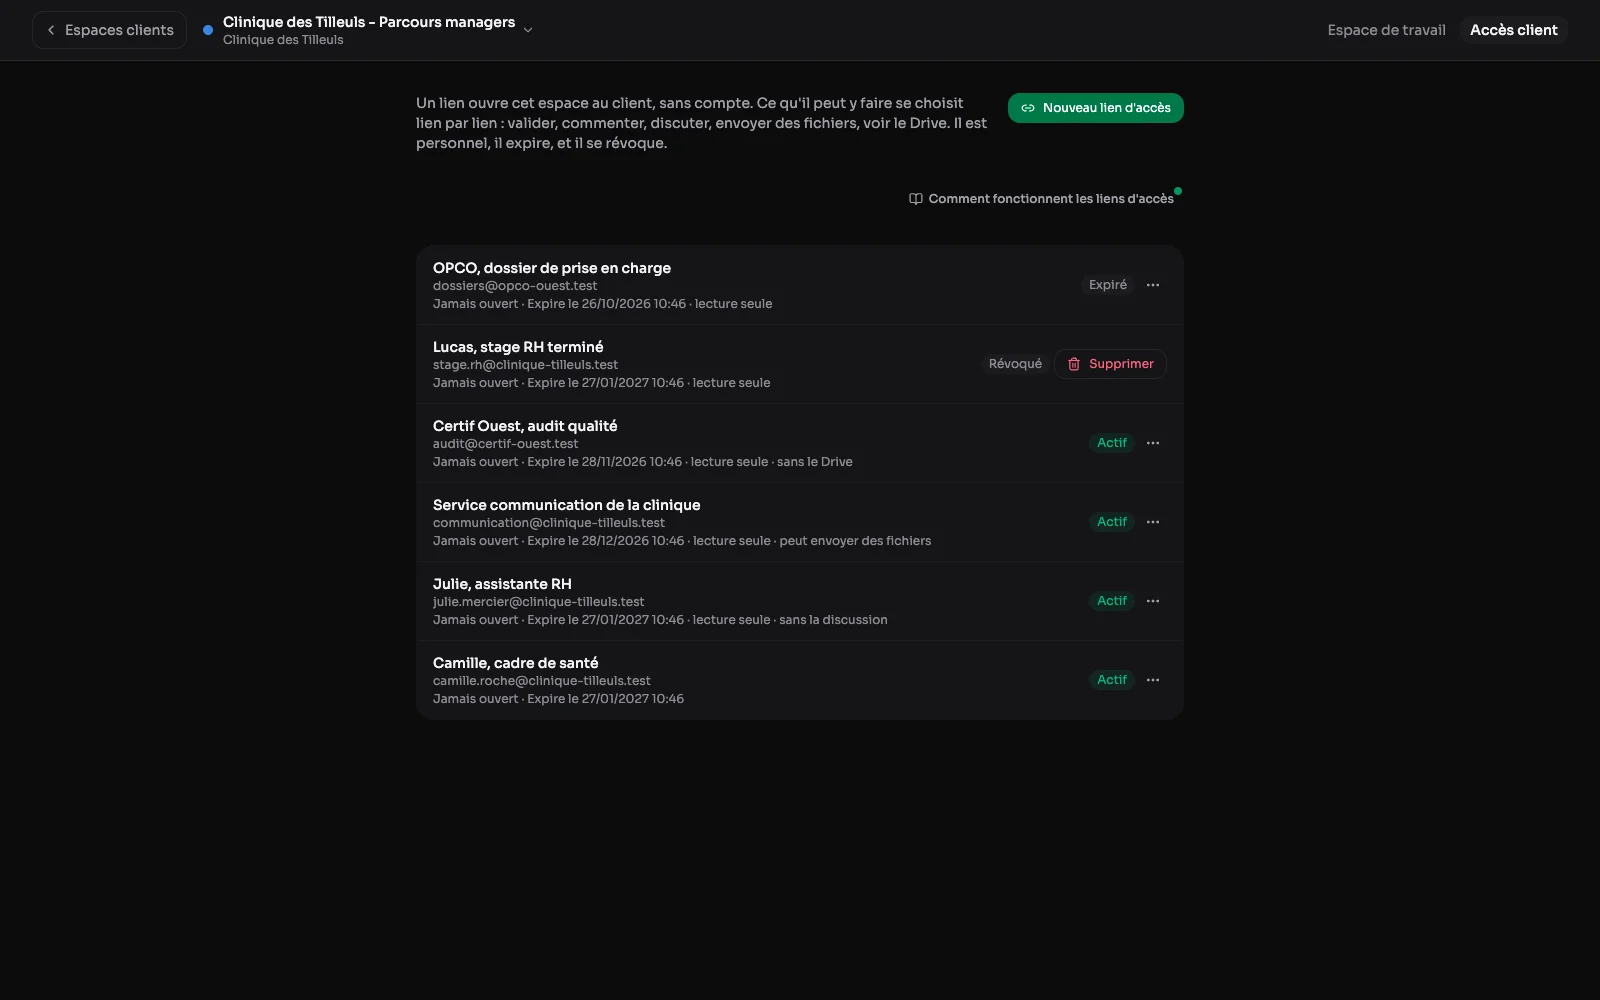Click the Expiré badge on OPCO row
1600x1000 pixels.
click(x=1108, y=285)
